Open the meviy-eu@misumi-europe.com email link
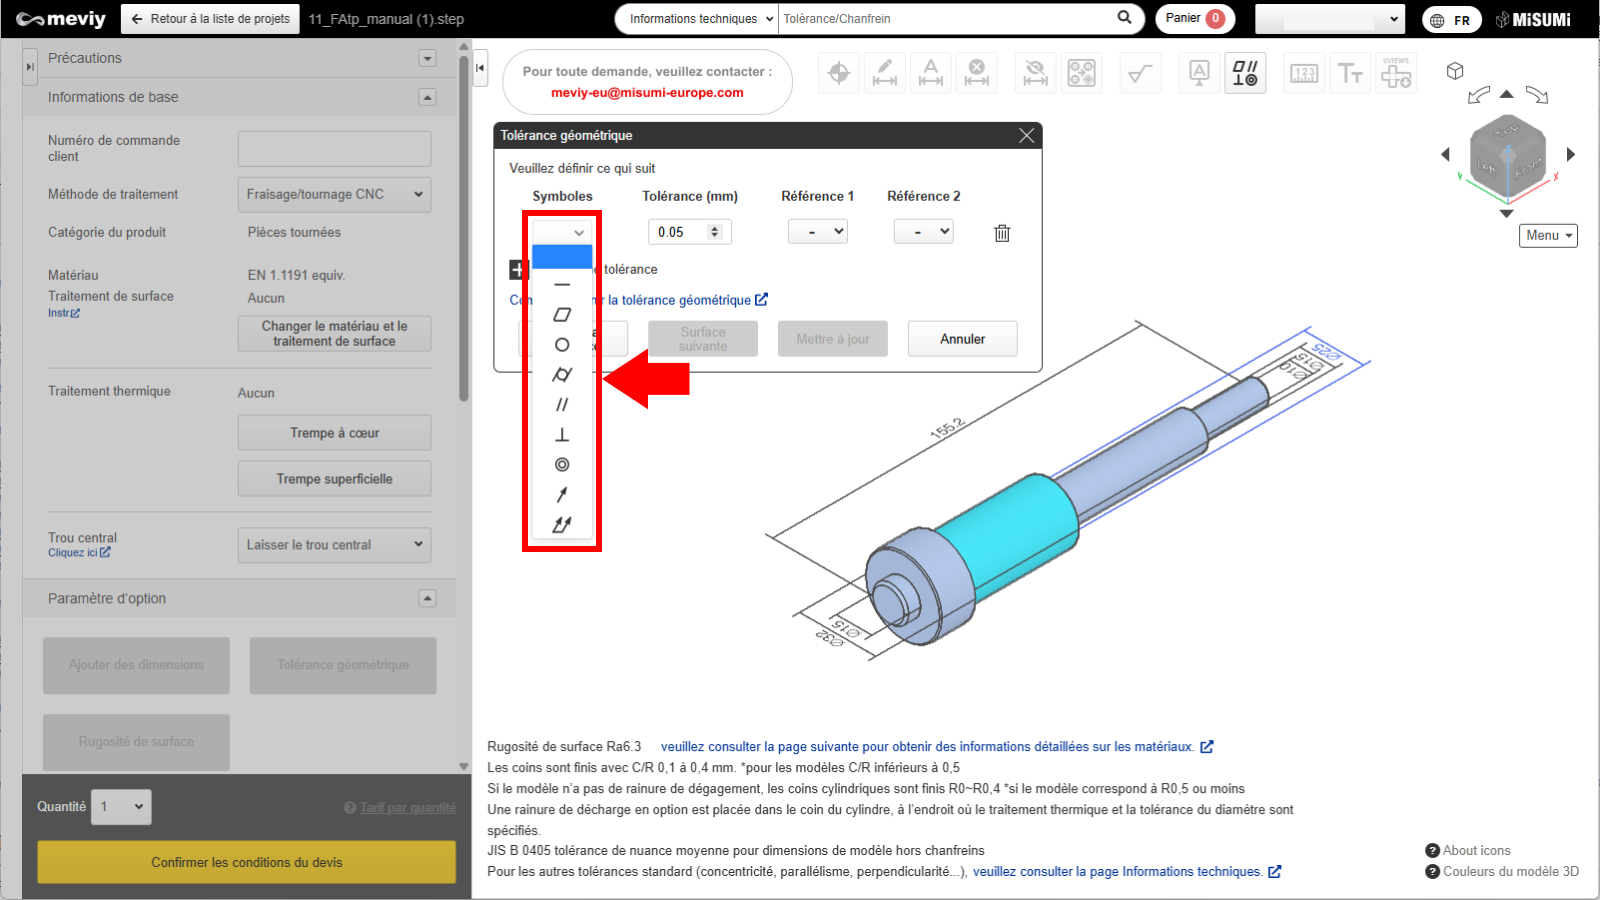This screenshot has width=1600, height=900. click(647, 93)
